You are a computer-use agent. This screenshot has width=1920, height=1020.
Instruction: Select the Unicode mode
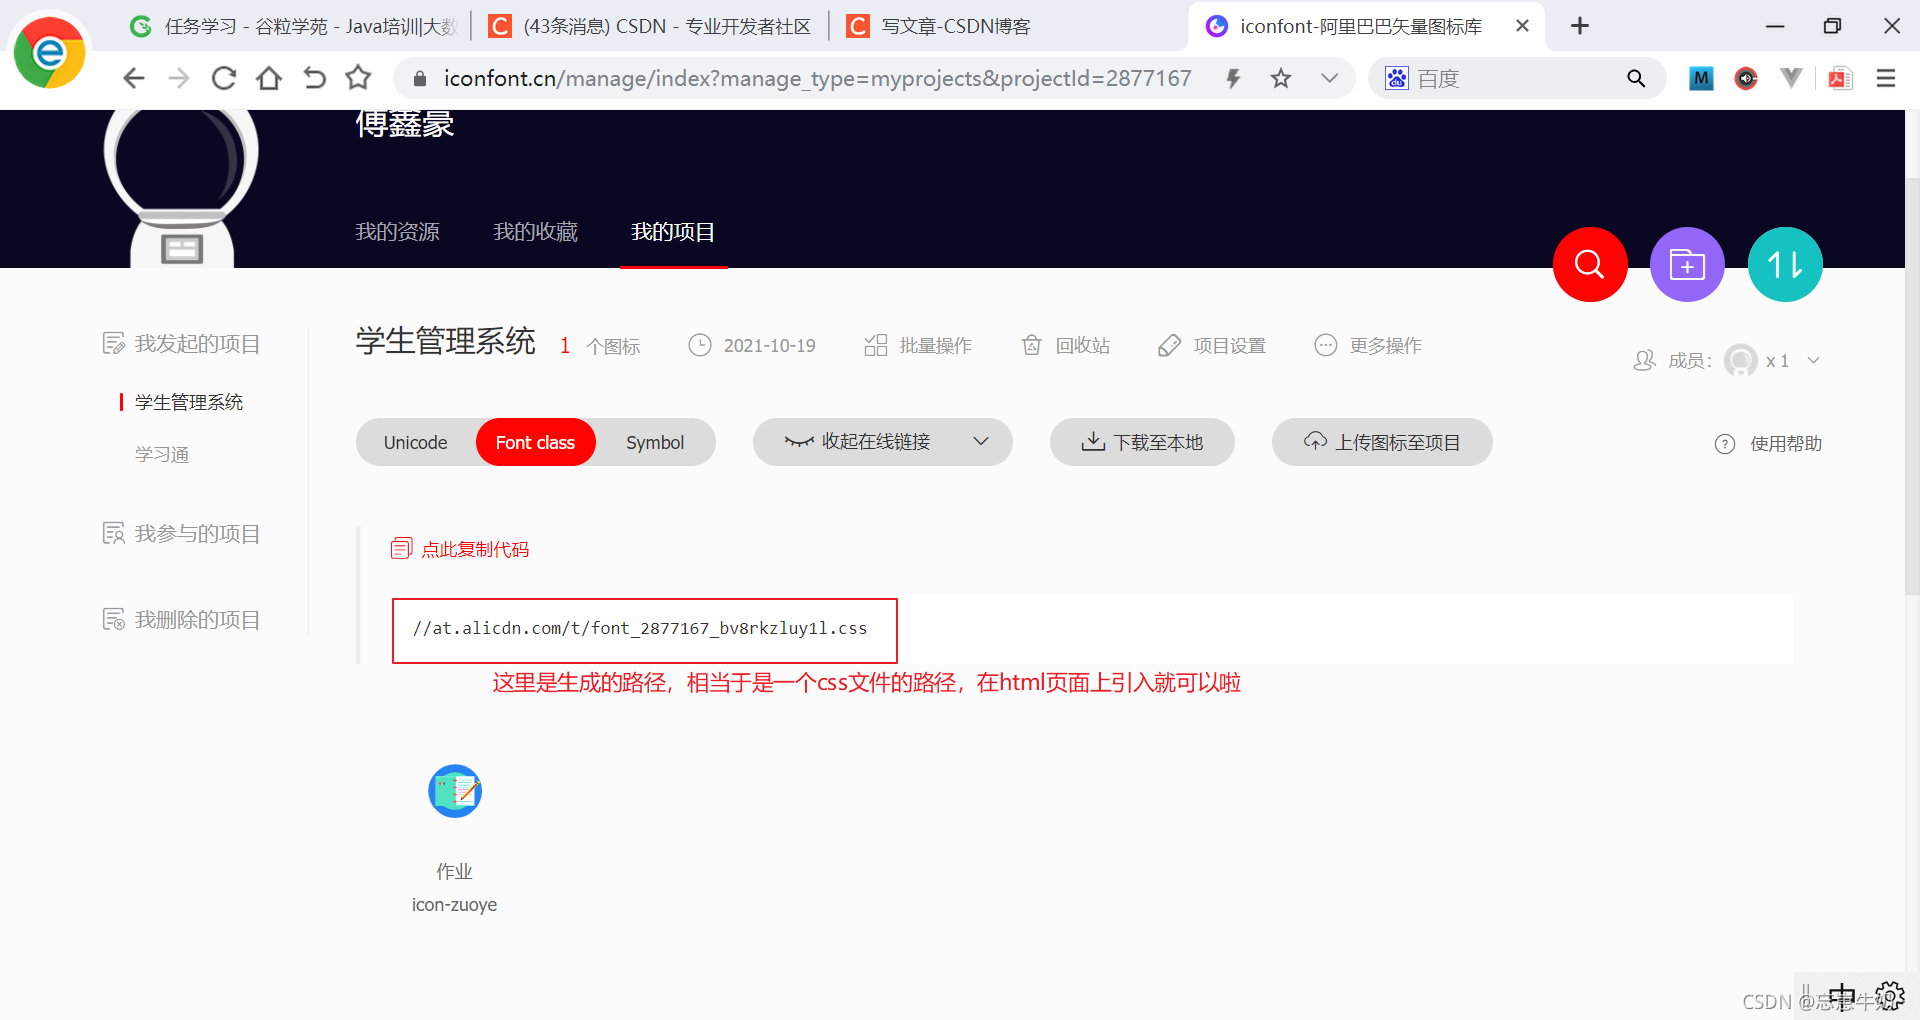(414, 442)
